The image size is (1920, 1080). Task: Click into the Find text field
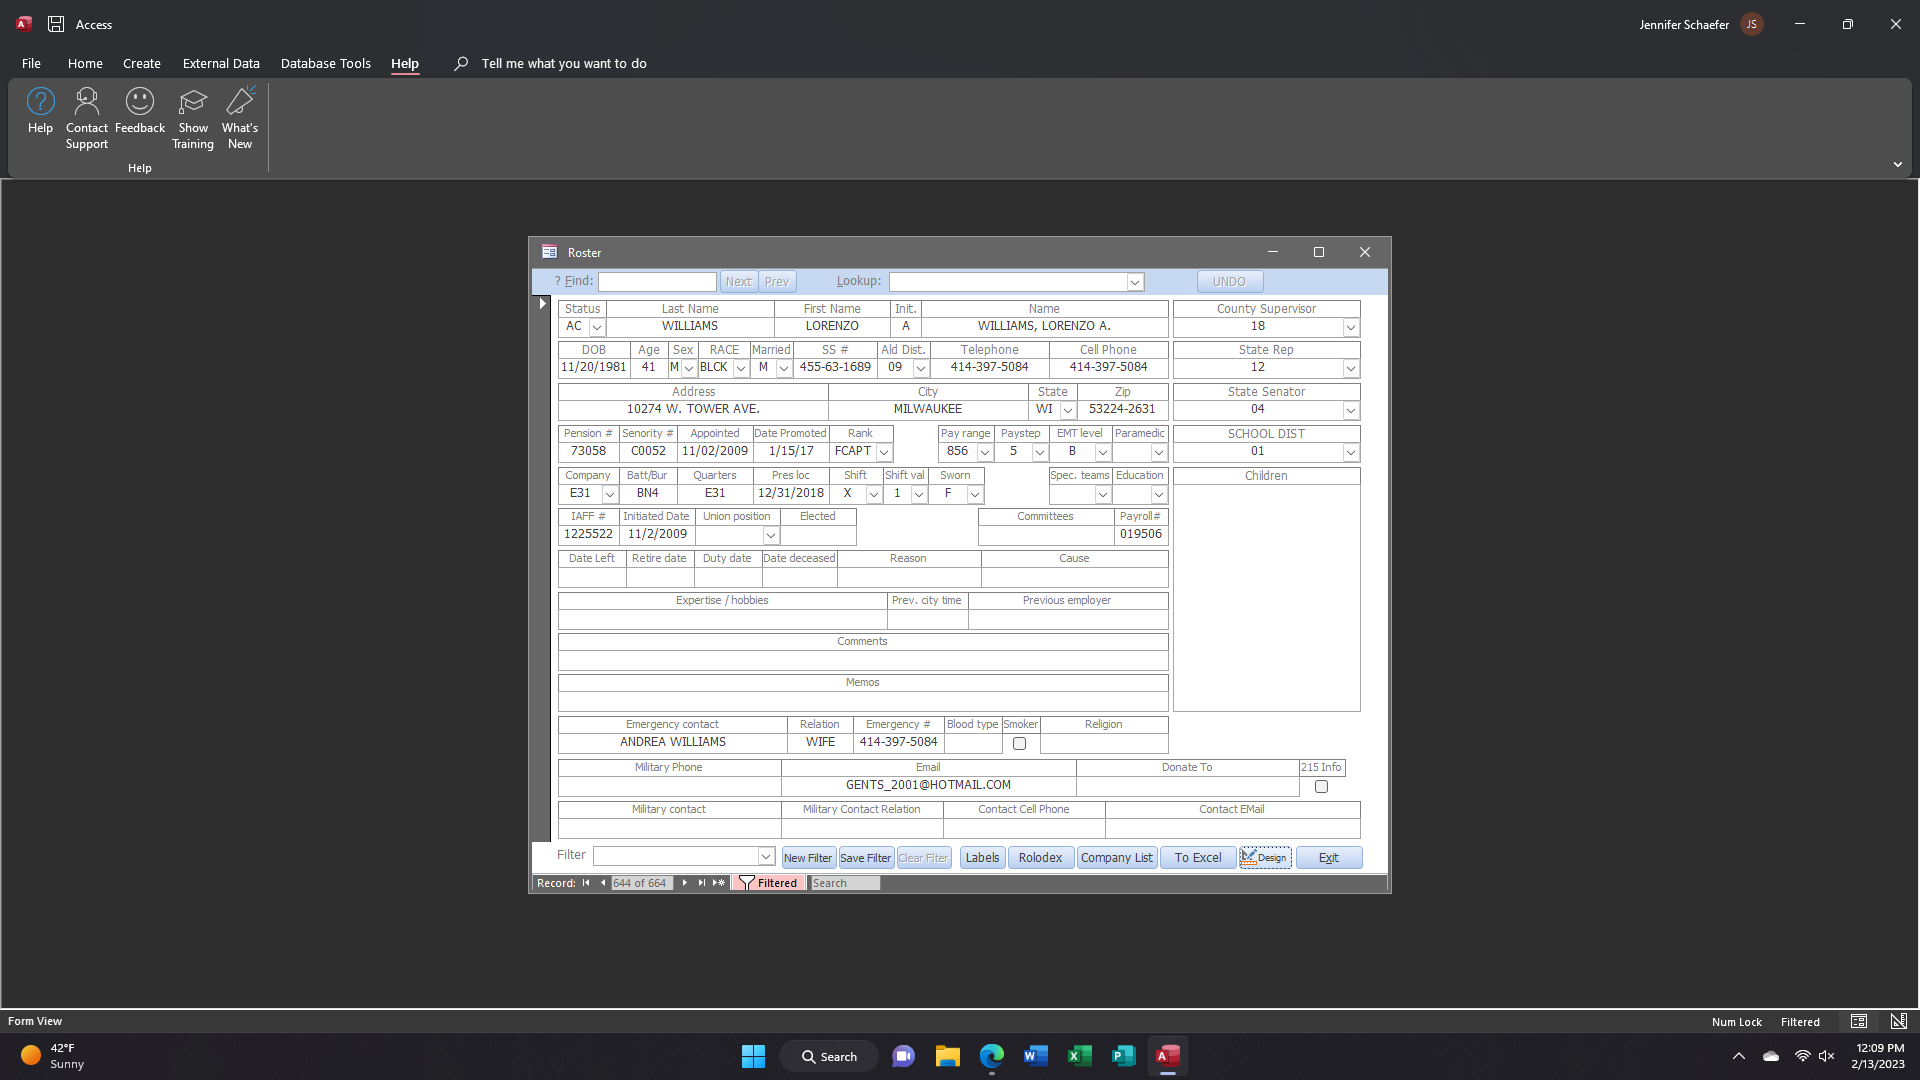[x=657, y=282]
